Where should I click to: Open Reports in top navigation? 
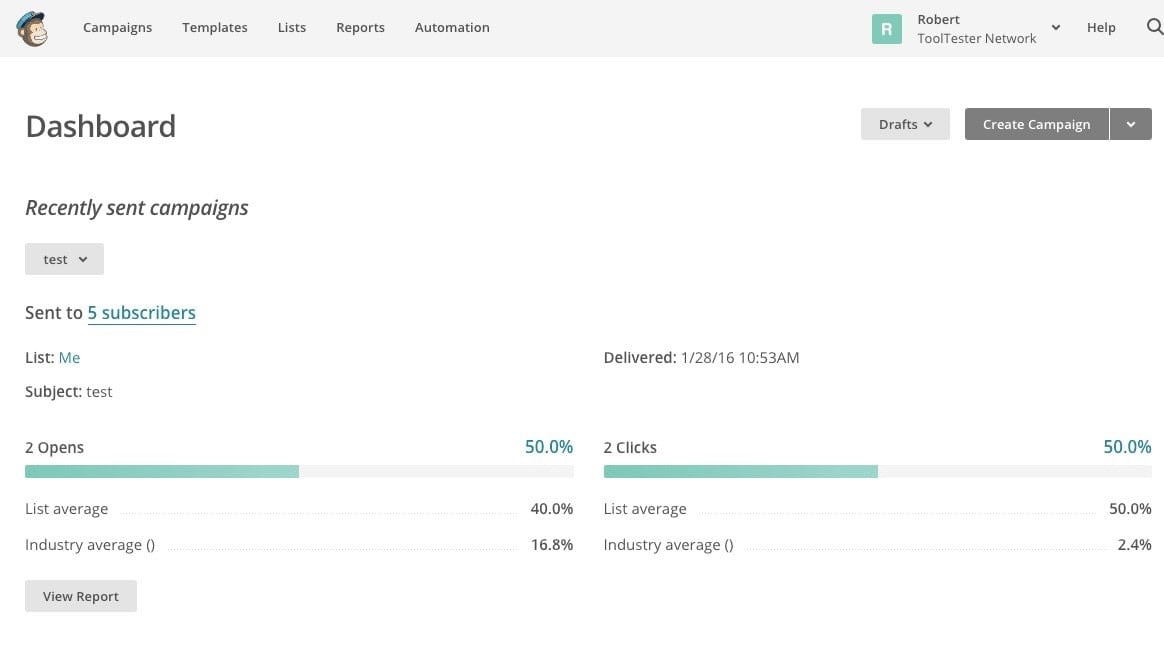(360, 27)
